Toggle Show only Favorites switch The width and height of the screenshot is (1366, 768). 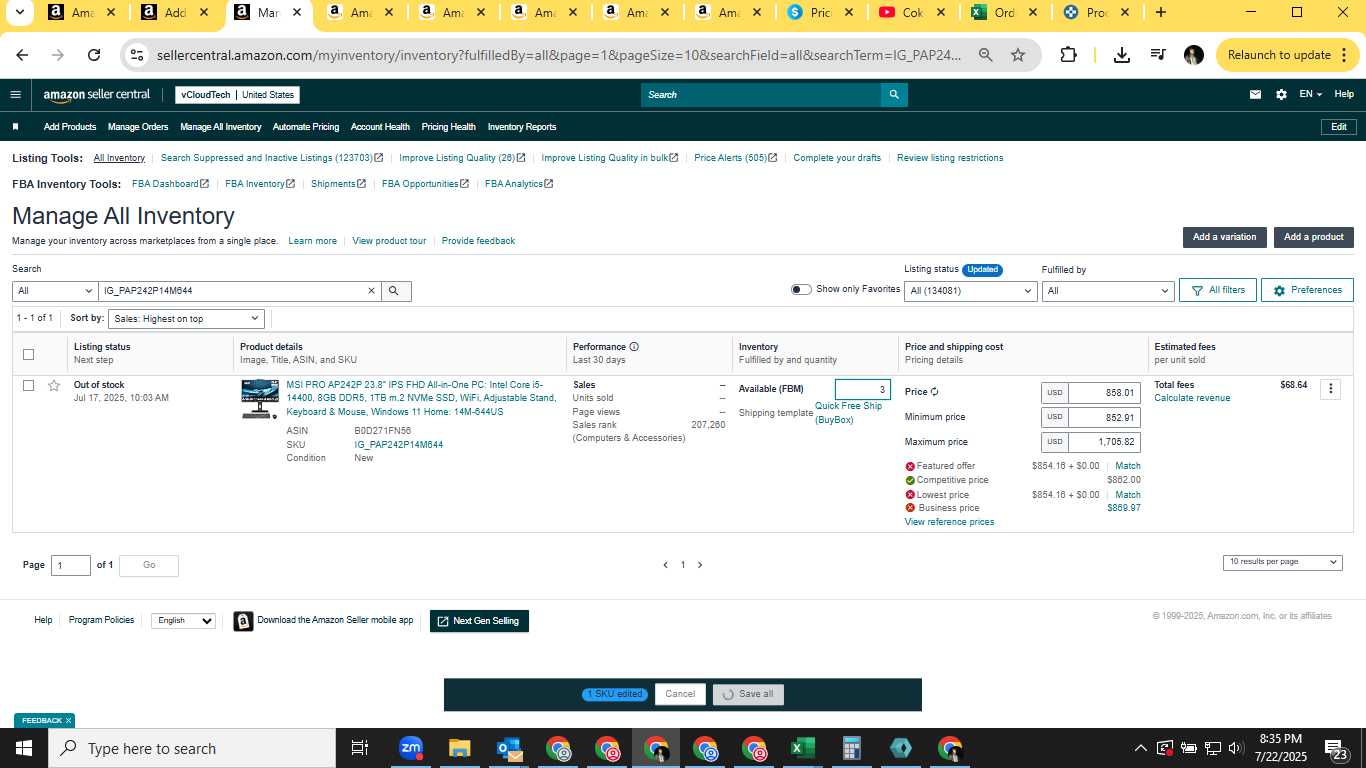pos(801,290)
